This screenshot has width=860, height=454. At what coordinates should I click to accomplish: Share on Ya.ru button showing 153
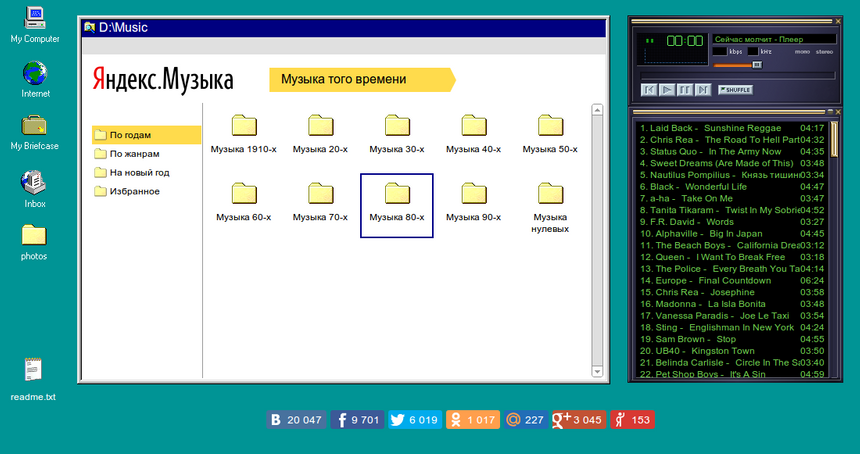[632, 419]
